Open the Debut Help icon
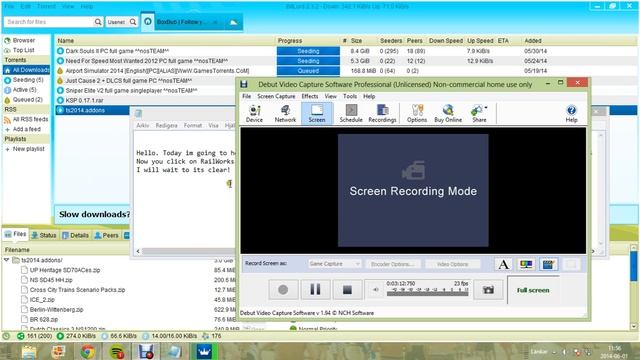Screen dimensions: 640x360 point(571,113)
